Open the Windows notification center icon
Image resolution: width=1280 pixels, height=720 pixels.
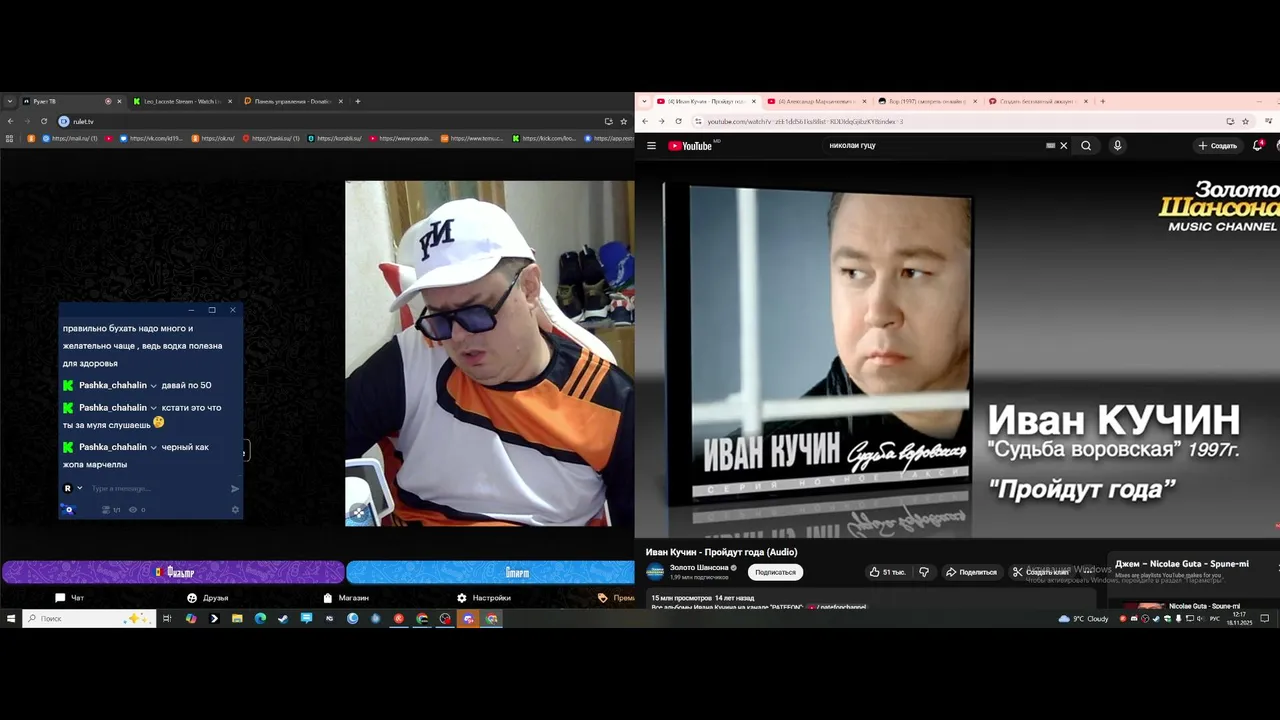click(1264, 619)
